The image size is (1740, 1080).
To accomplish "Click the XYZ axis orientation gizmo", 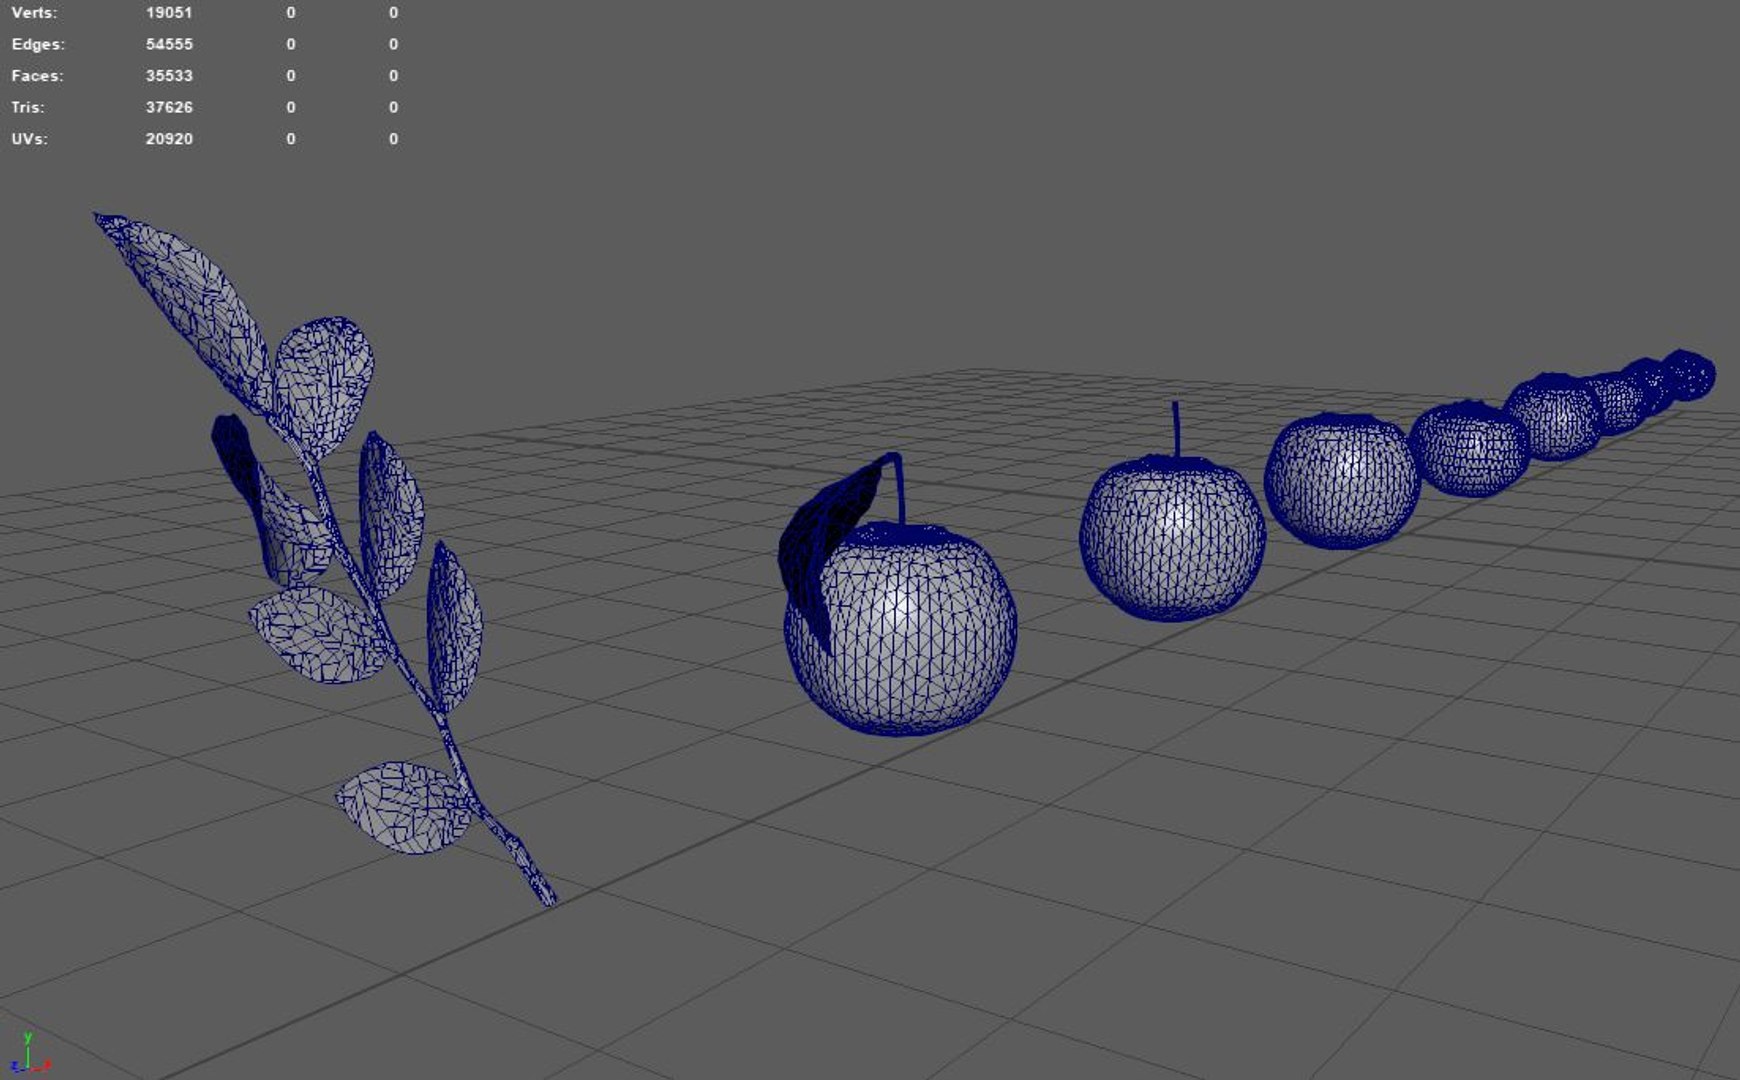I will 29,1053.
